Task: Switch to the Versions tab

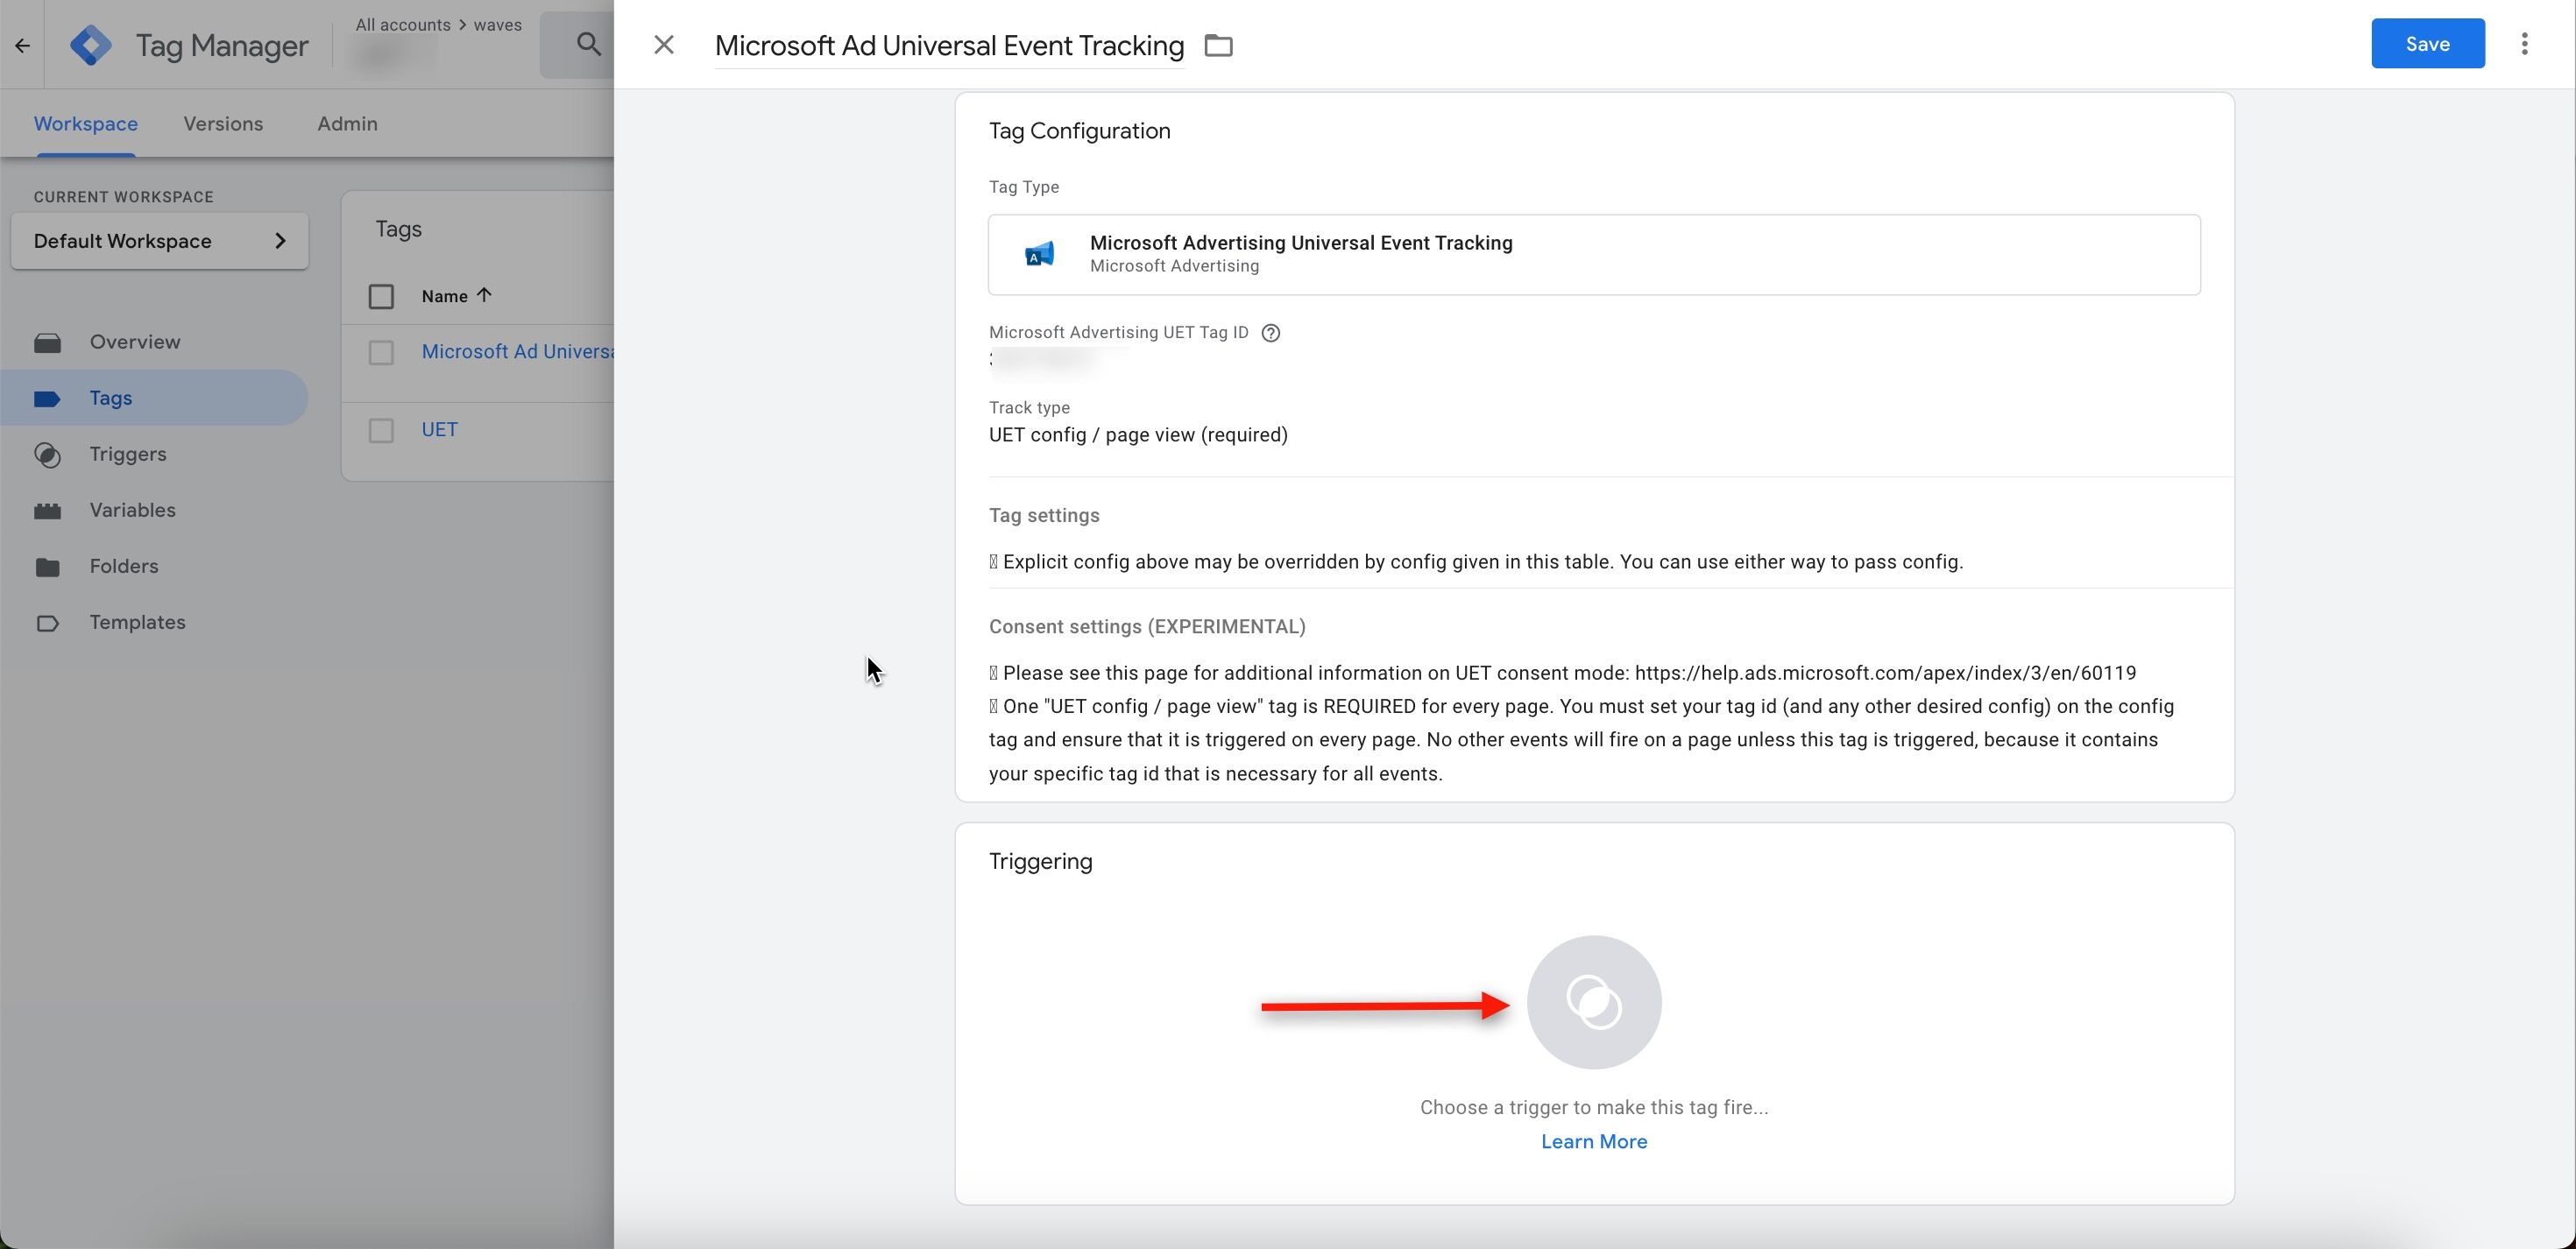Action: pyautogui.click(x=223, y=124)
